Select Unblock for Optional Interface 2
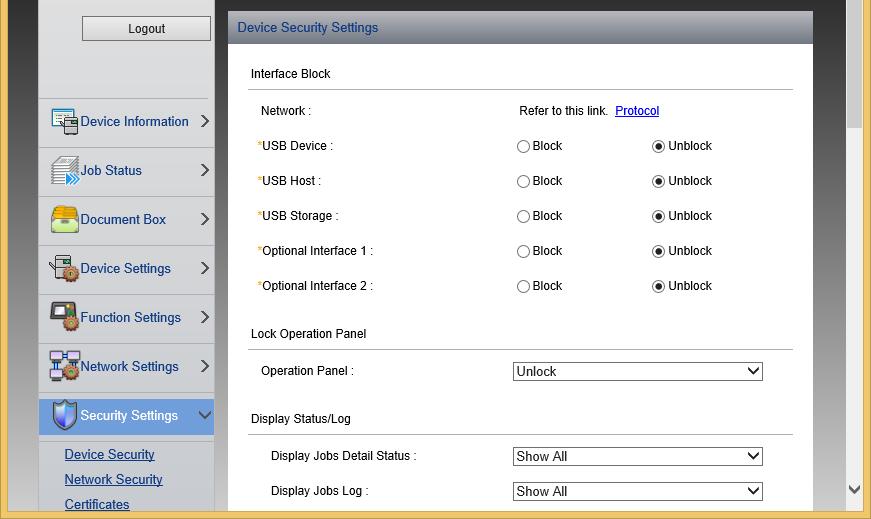The height and width of the screenshot is (519, 871). tap(658, 287)
